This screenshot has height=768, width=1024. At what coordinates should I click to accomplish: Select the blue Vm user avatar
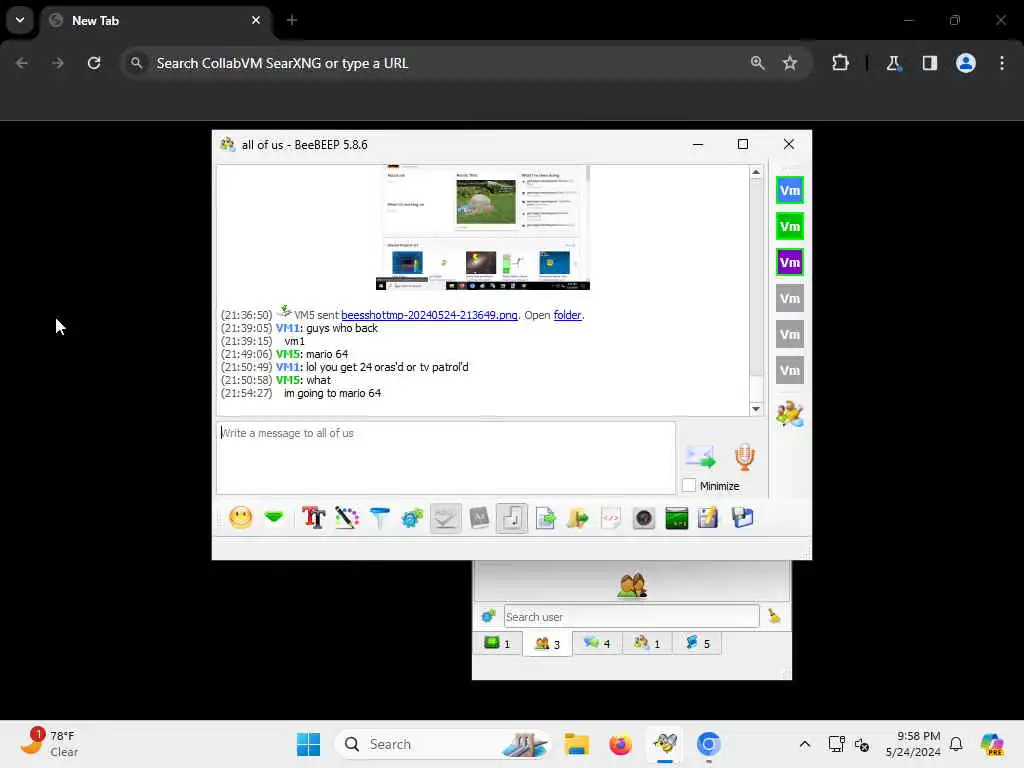coord(790,191)
